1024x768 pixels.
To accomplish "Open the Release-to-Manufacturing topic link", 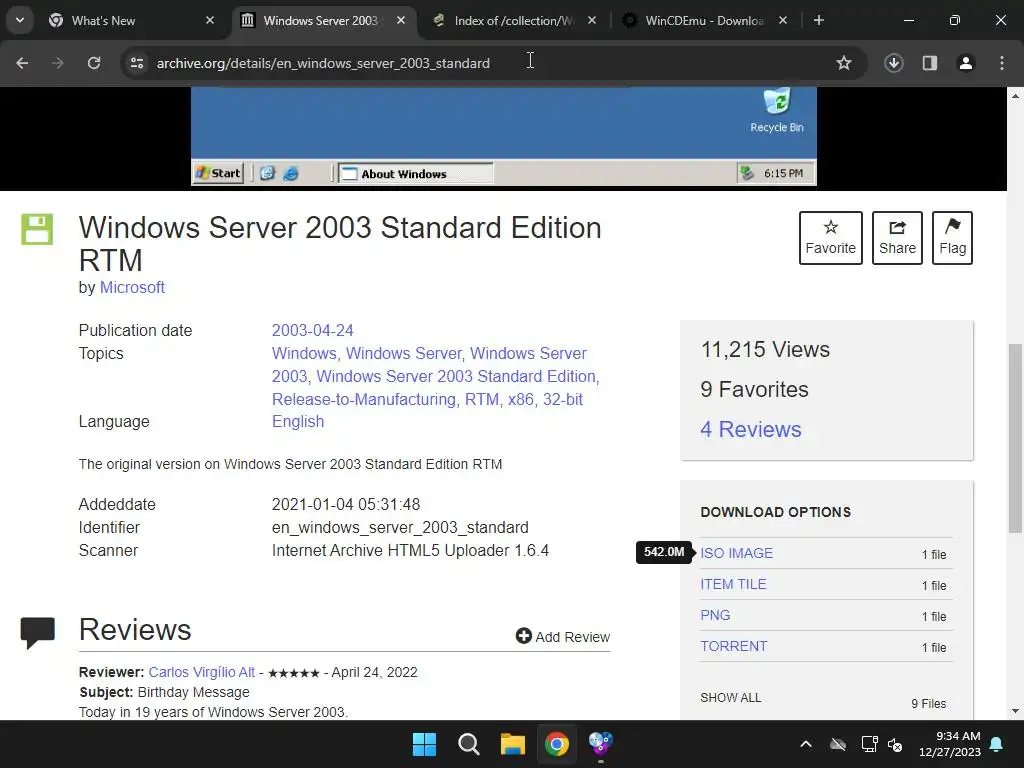I will click(364, 399).
